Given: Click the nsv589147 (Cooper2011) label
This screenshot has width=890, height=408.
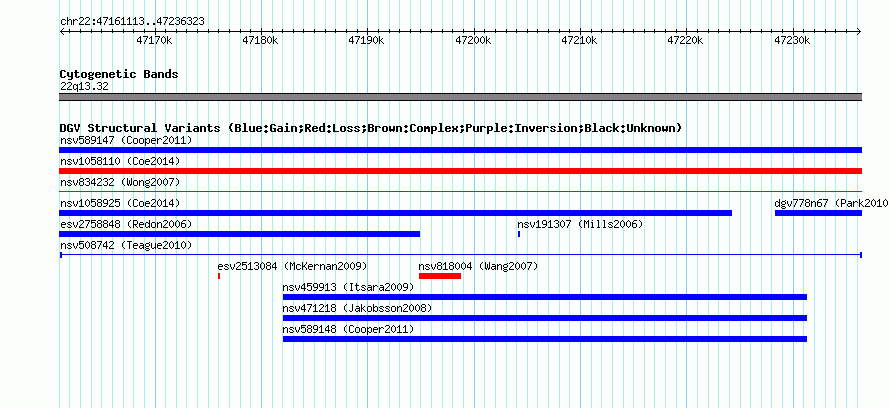Looking at the screenshot, I should [126, 140].
